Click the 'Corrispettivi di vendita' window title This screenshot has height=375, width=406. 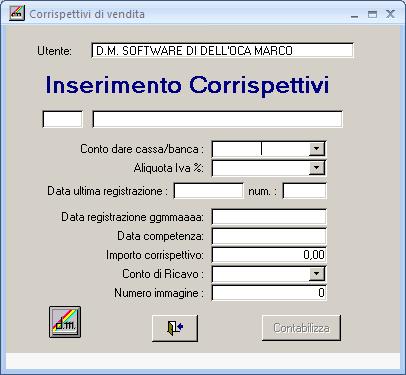pyautogui.click(x=87, y=14)
